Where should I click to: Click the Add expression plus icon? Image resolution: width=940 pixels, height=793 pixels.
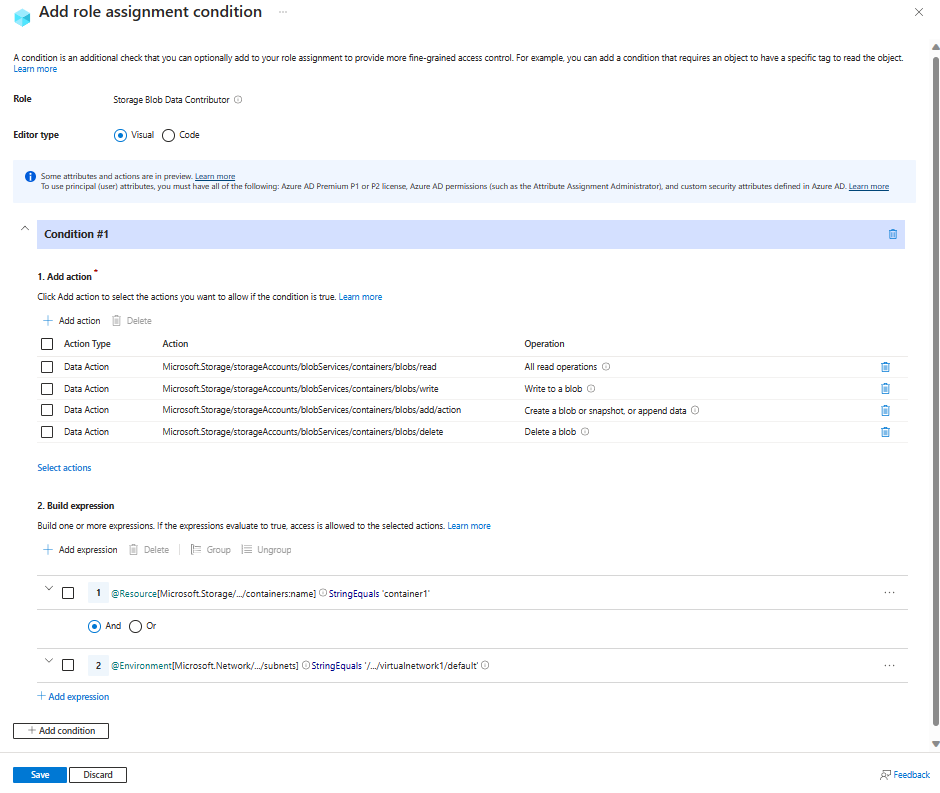point(48,549)
